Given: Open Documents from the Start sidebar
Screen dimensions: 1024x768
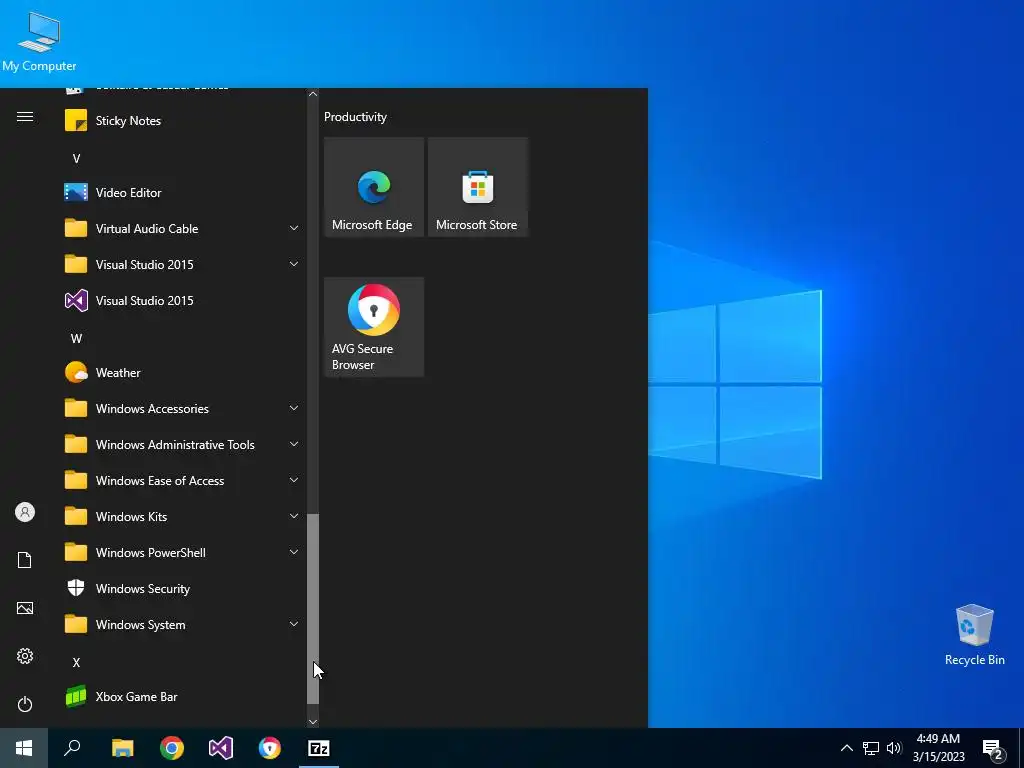Looking at the screenshot, I should (25, 560).
